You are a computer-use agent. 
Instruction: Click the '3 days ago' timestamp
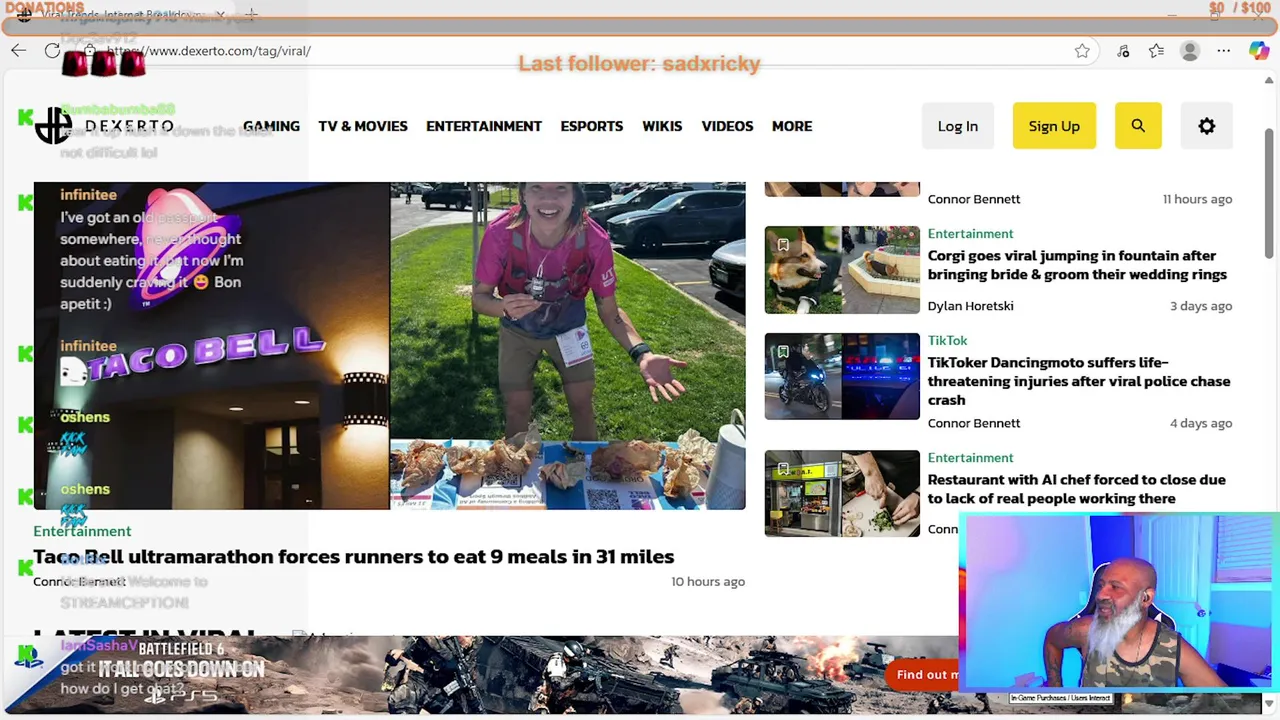1201,306
